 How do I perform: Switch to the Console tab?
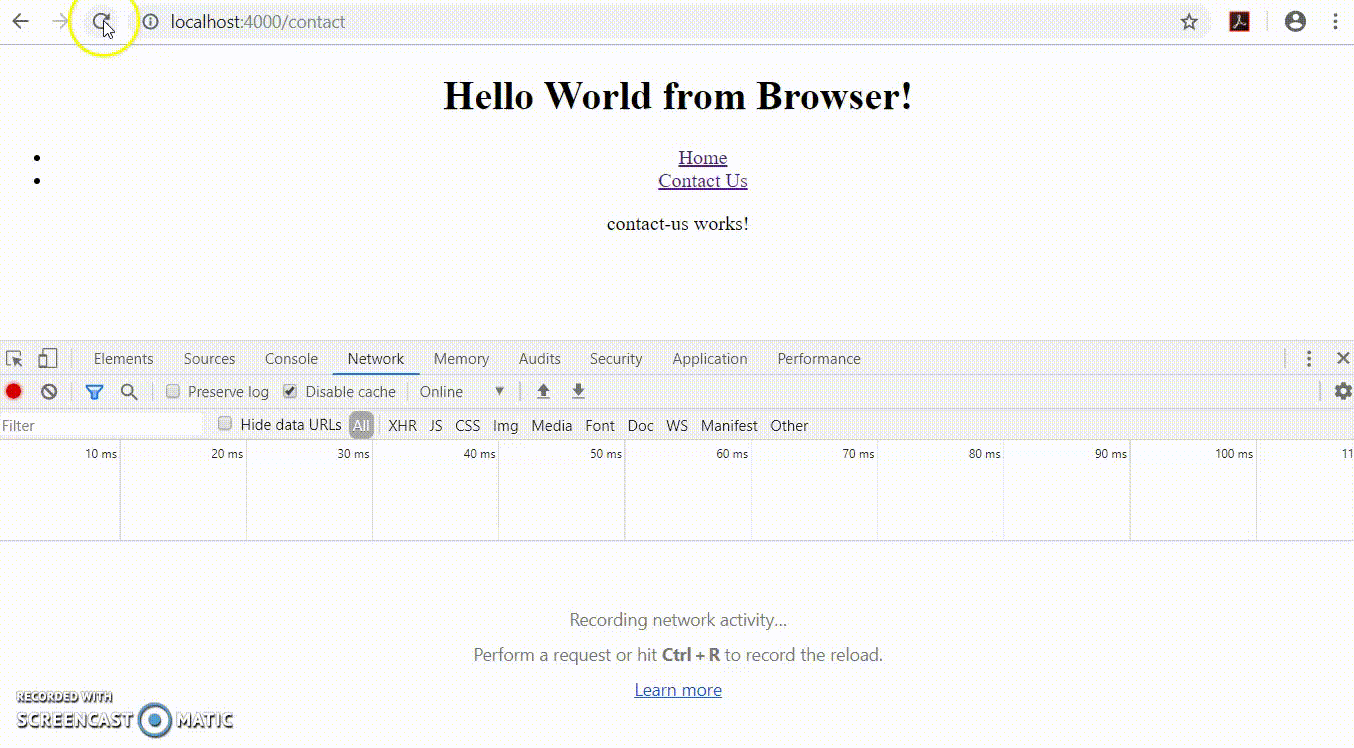[290, 358]
